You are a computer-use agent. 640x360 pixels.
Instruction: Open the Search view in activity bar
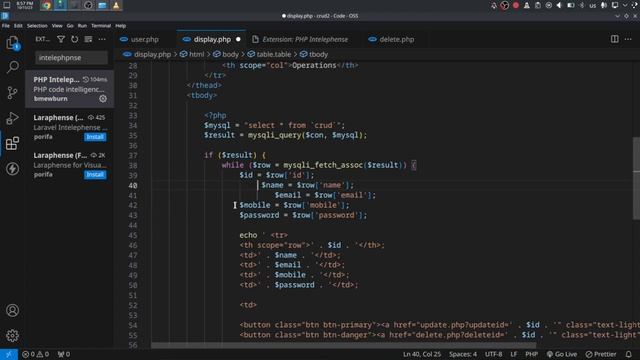(12, 67)
